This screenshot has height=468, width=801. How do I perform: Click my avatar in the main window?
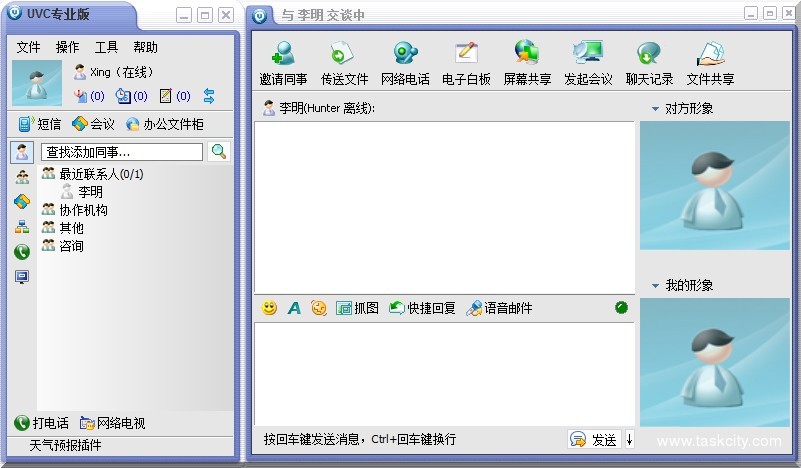click(37, 83)
